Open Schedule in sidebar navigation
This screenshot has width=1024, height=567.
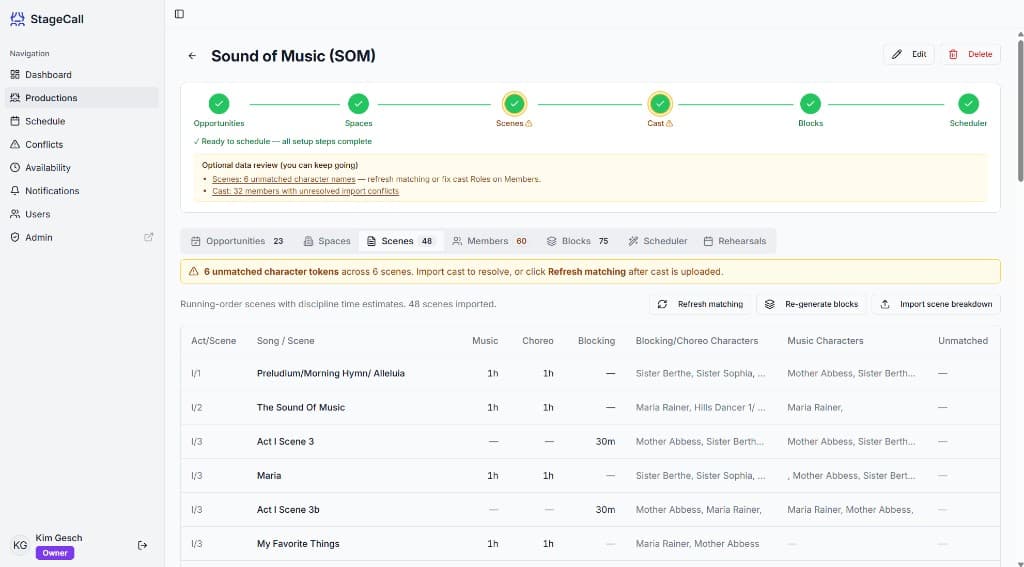(81, 121)
